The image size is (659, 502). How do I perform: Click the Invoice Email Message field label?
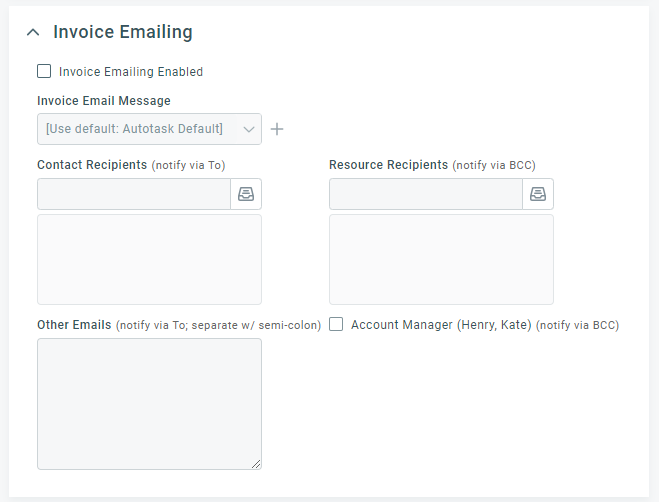[x=104, y=101]
